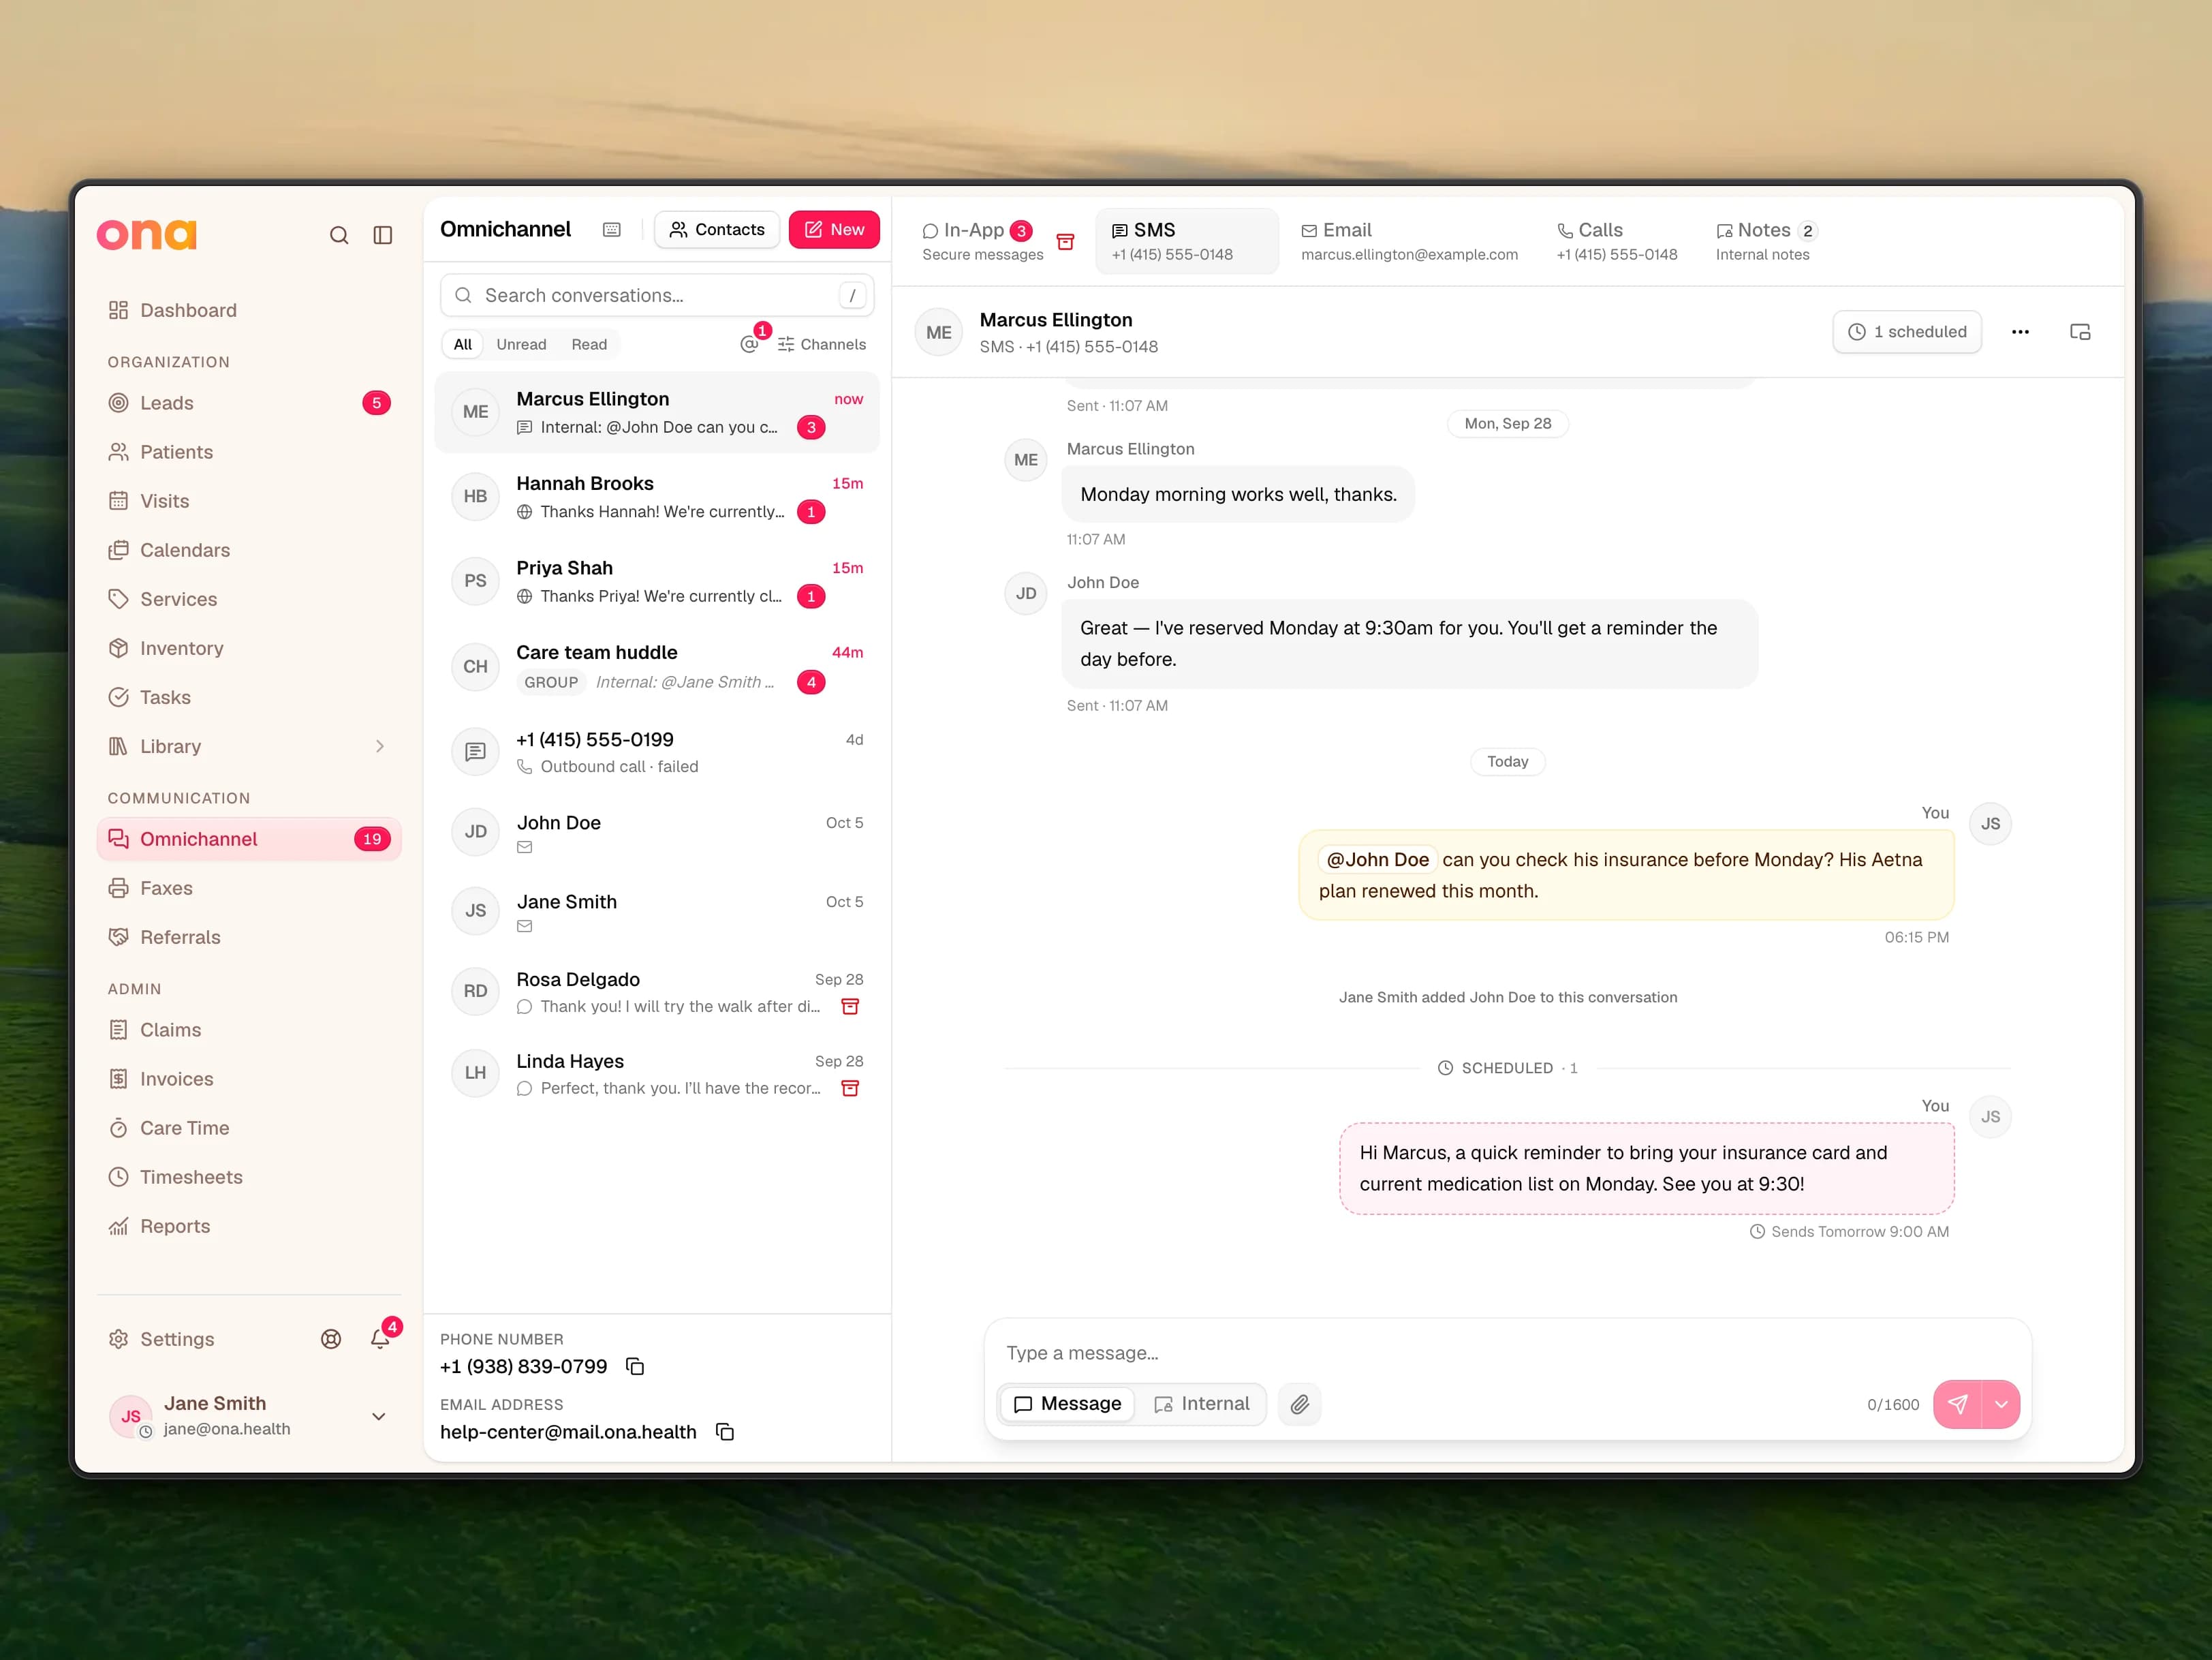Image resolution: width=2212 pixels, height=1660 pixels.
Task: Open Services in sidebar
Action: coord(249,599)
